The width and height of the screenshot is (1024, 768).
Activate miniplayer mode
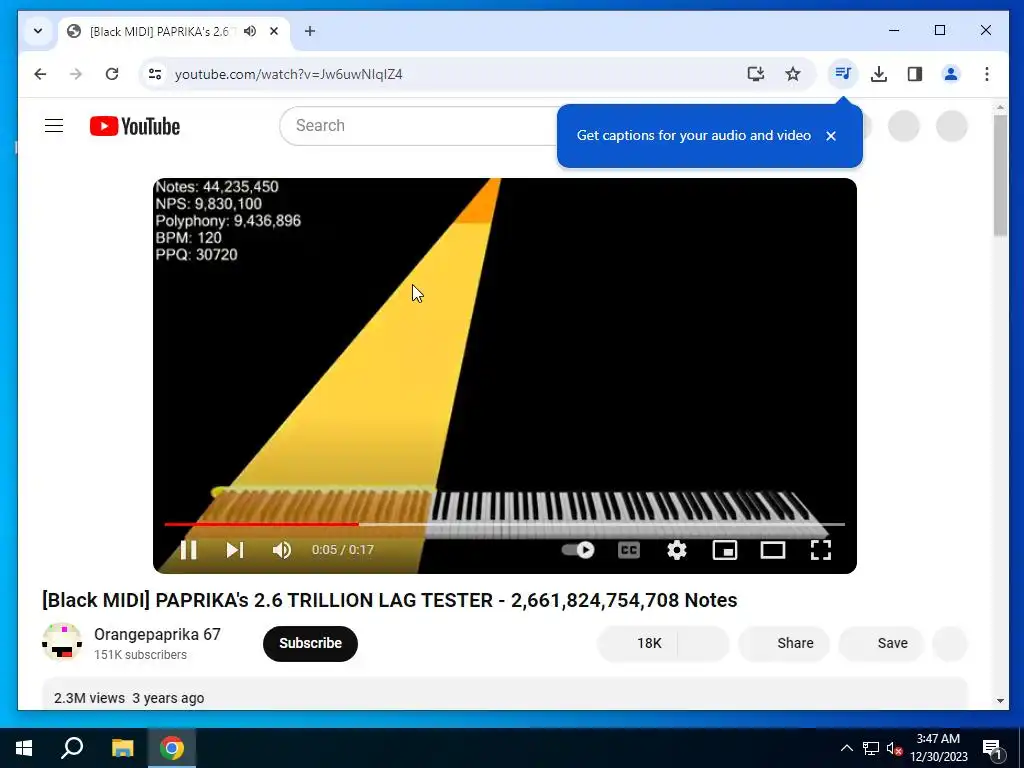pyautogui.click(x=725, y=550)
